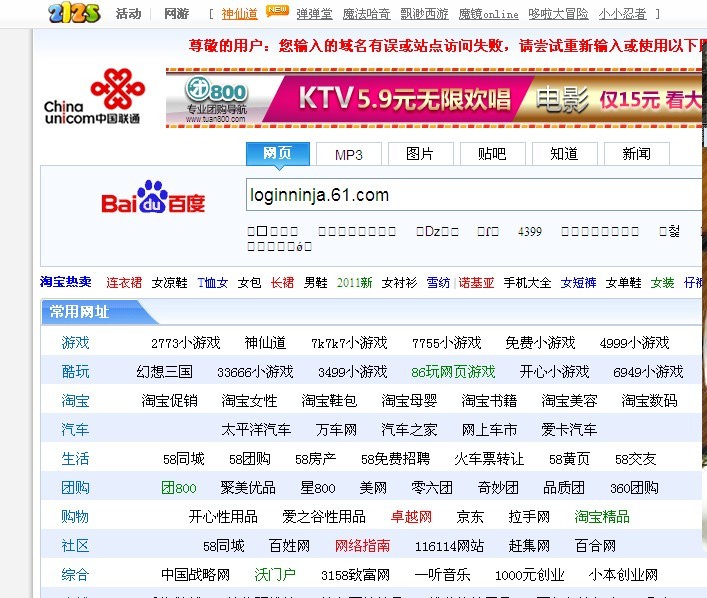Open the 网络指南 link
707x598 pixels.
pyautogui.click(x=363, y=546)
